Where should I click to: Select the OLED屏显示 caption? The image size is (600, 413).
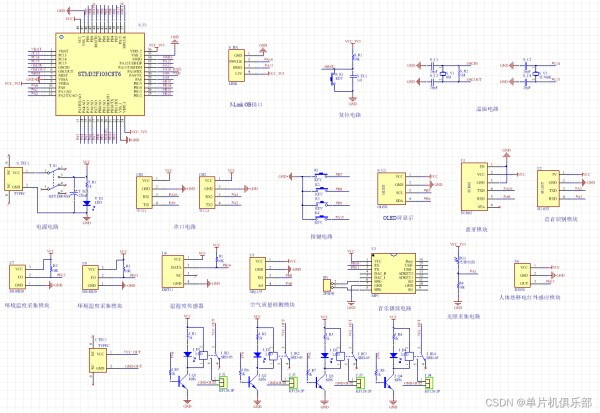point(398,217)
